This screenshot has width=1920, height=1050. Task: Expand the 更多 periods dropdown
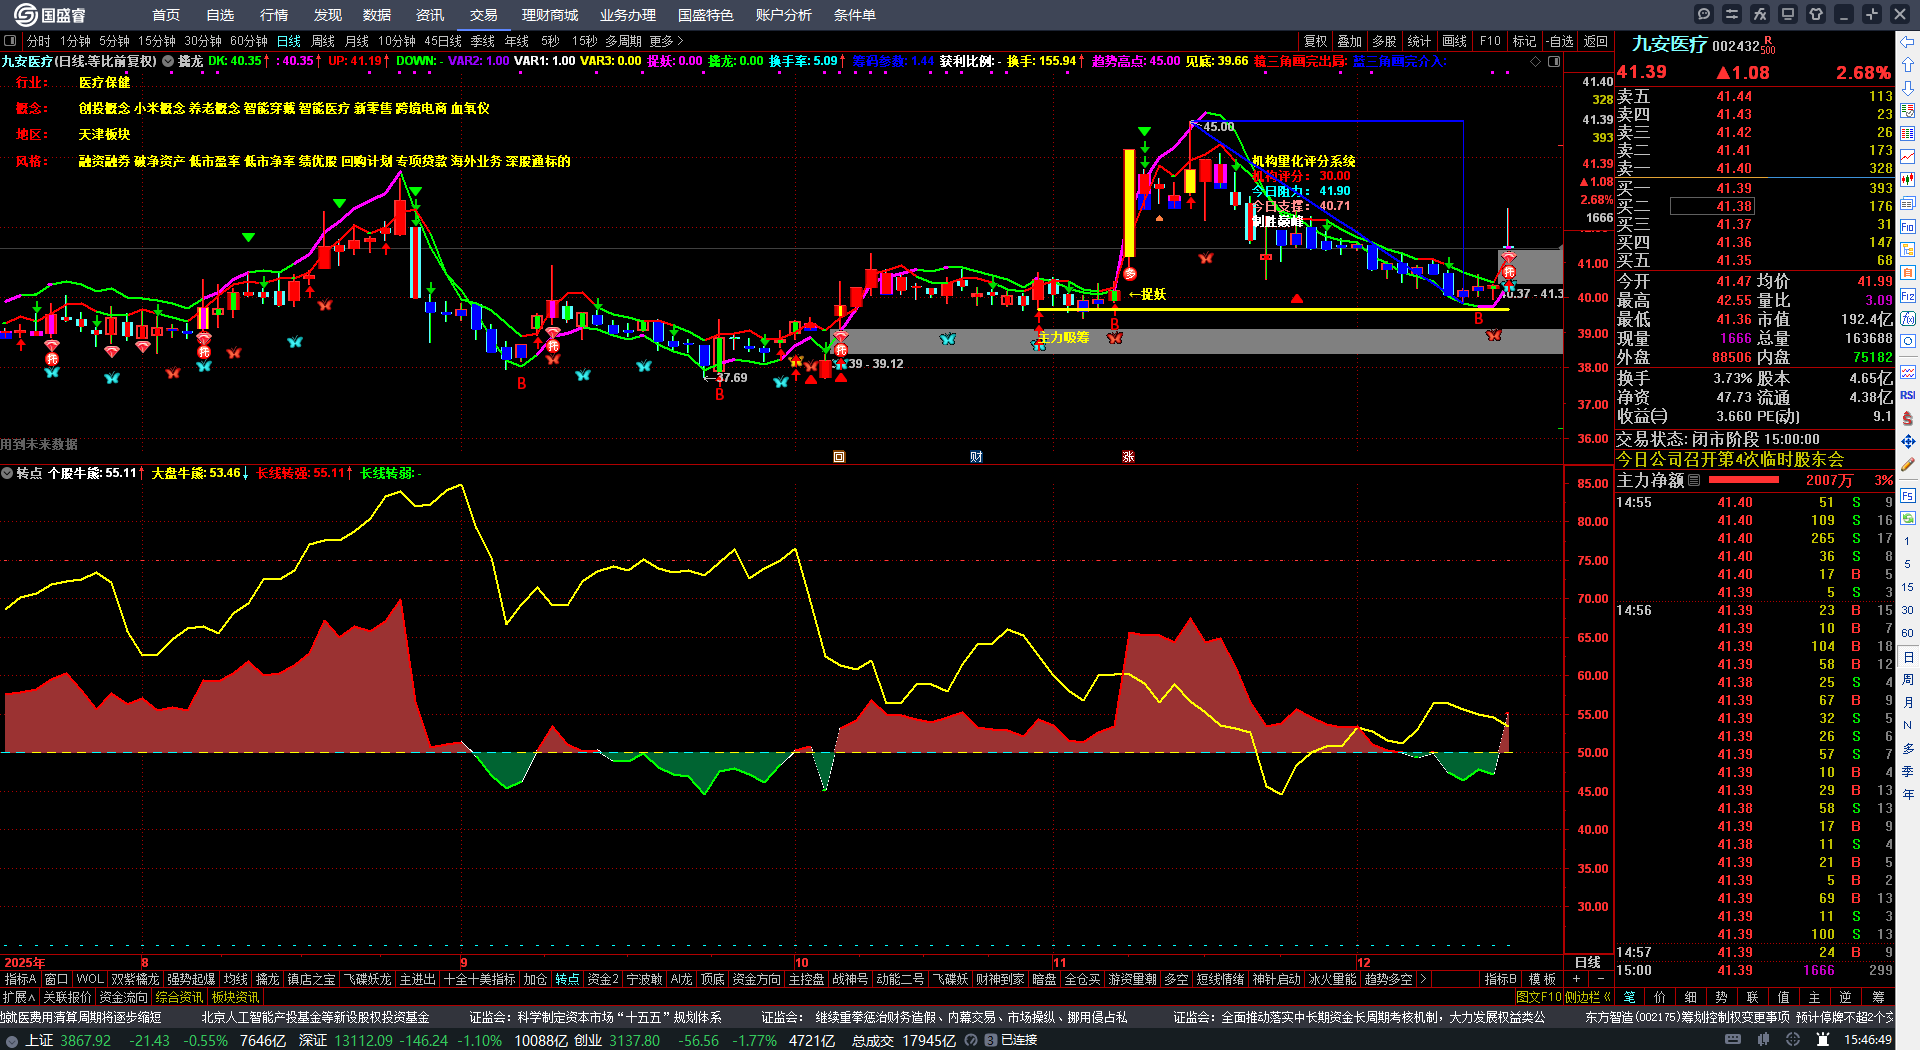[666, 41]
